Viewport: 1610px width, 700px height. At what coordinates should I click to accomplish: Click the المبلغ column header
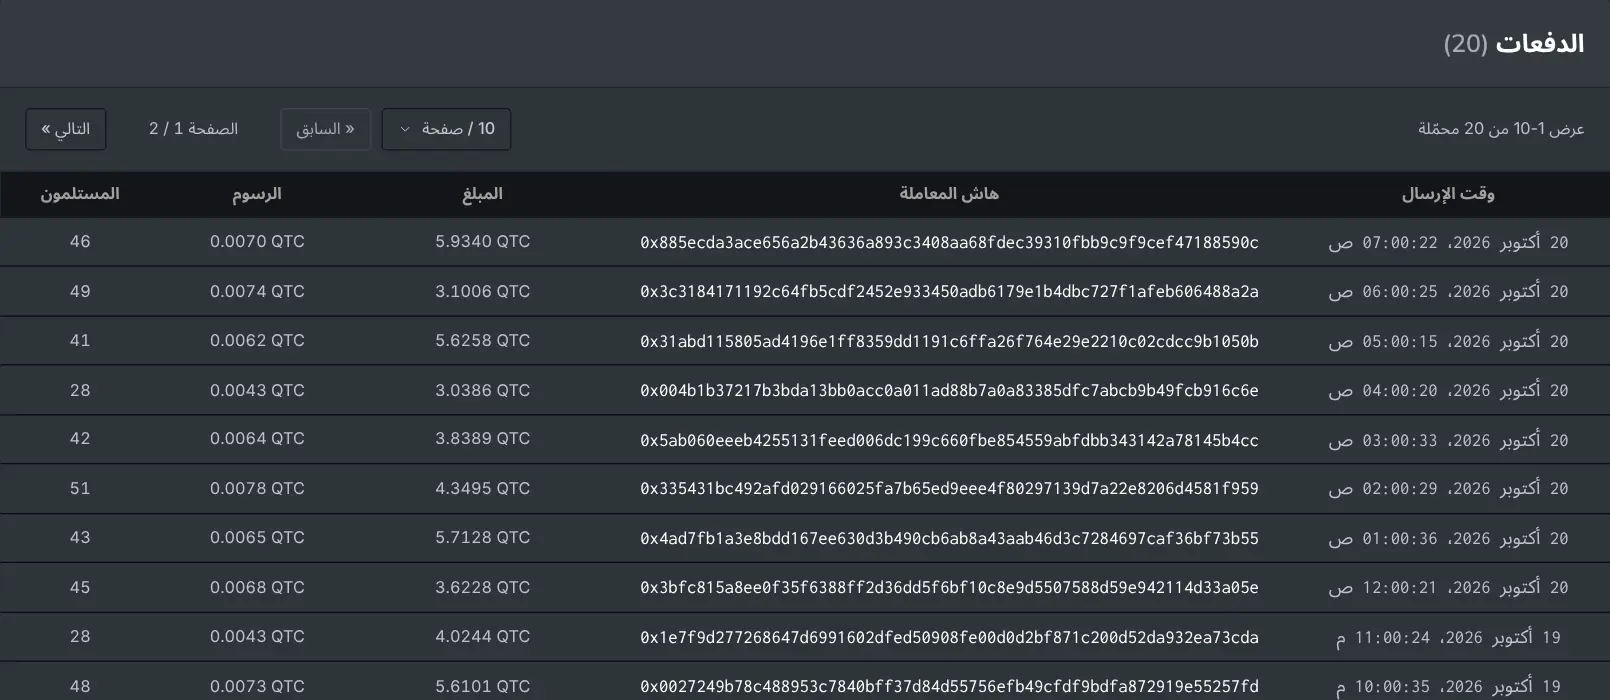482,194
